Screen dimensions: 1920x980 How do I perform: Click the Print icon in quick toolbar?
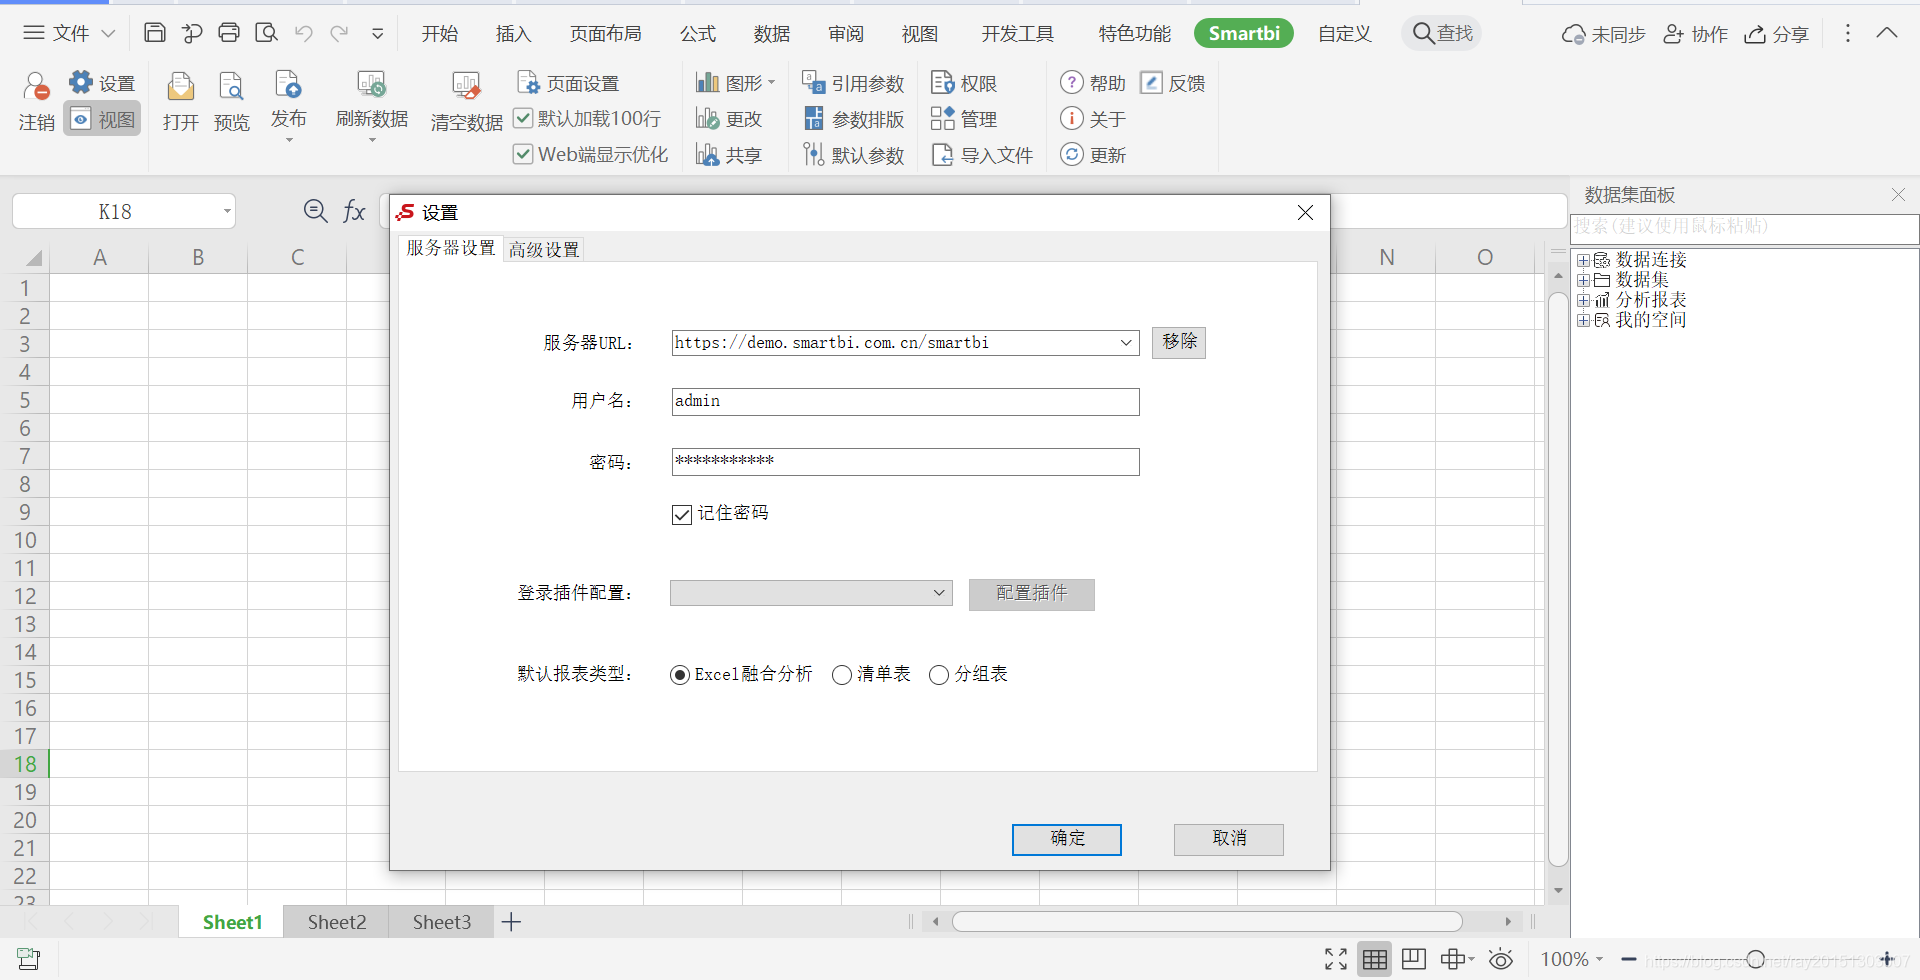(x=229, y=33)
